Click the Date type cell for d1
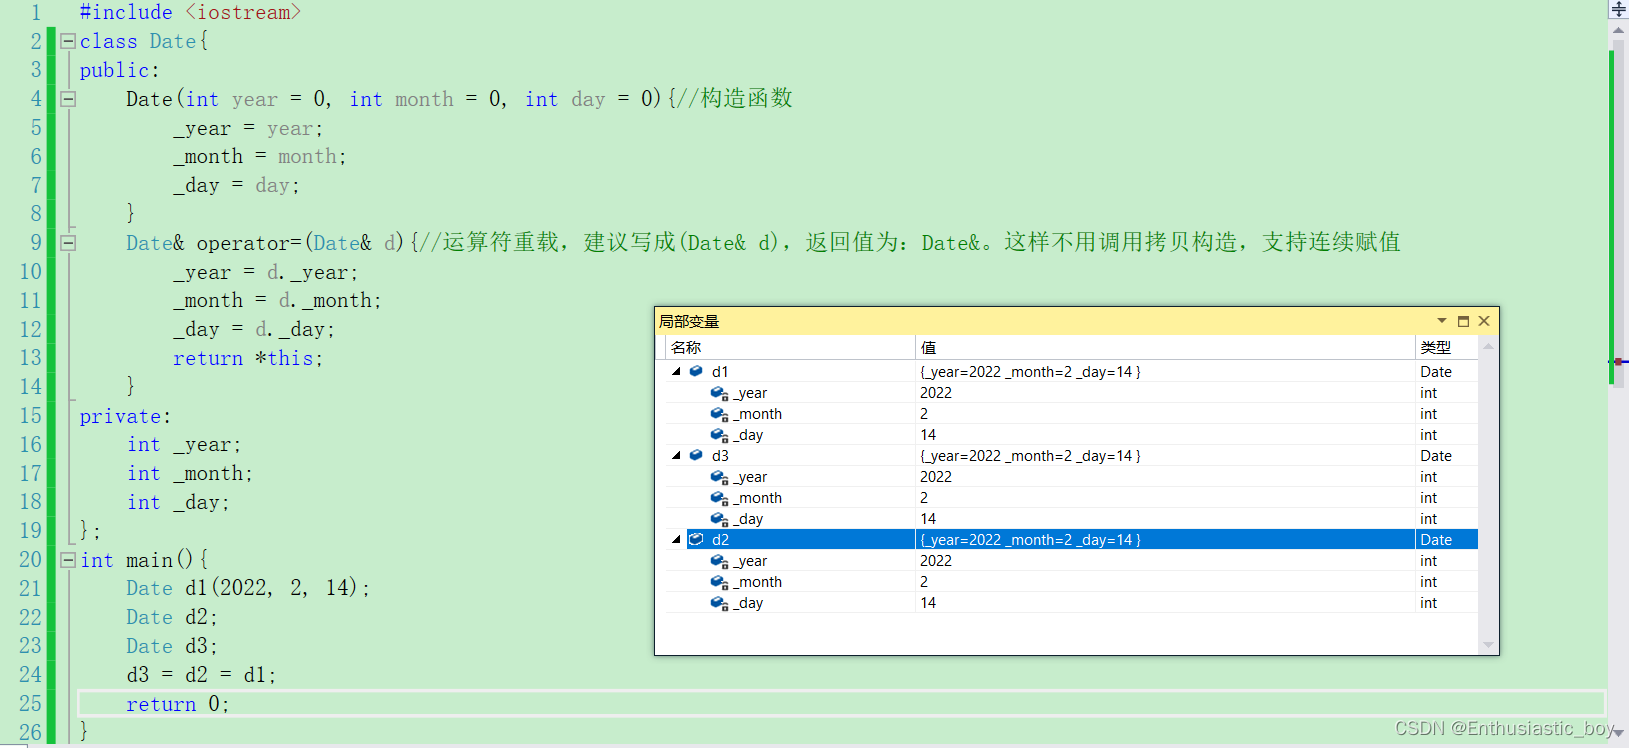Image resolution: width=1630 pixels, height=748 pixels. pos(1436,371)
